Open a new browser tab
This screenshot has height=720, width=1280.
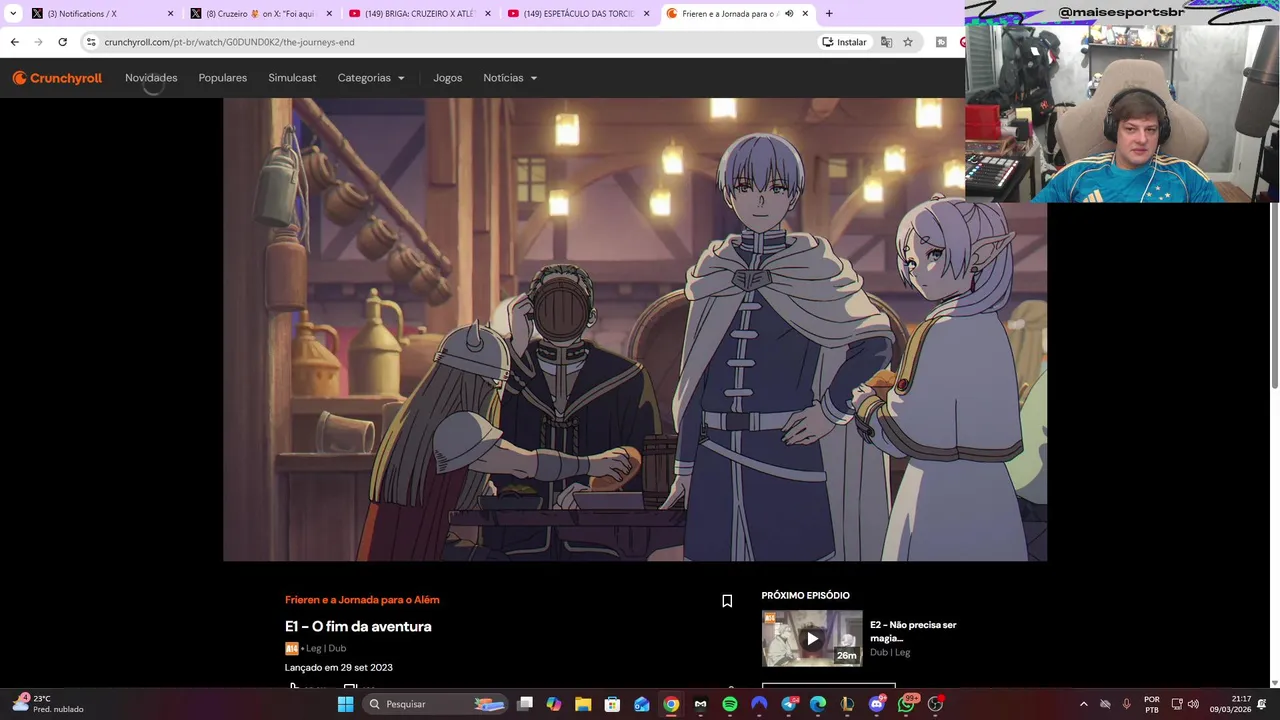829,14
